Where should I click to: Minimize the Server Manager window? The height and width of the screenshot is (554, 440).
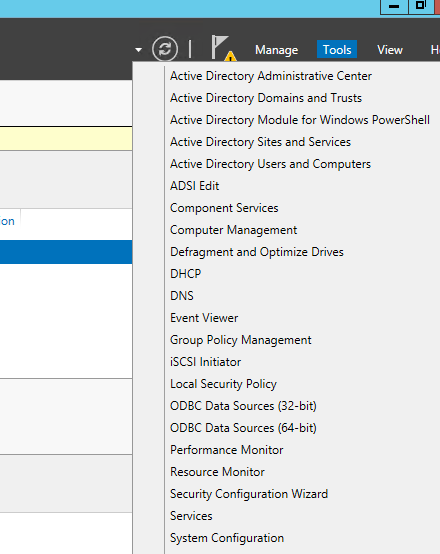pyautogui.click(x=394, y=6)
